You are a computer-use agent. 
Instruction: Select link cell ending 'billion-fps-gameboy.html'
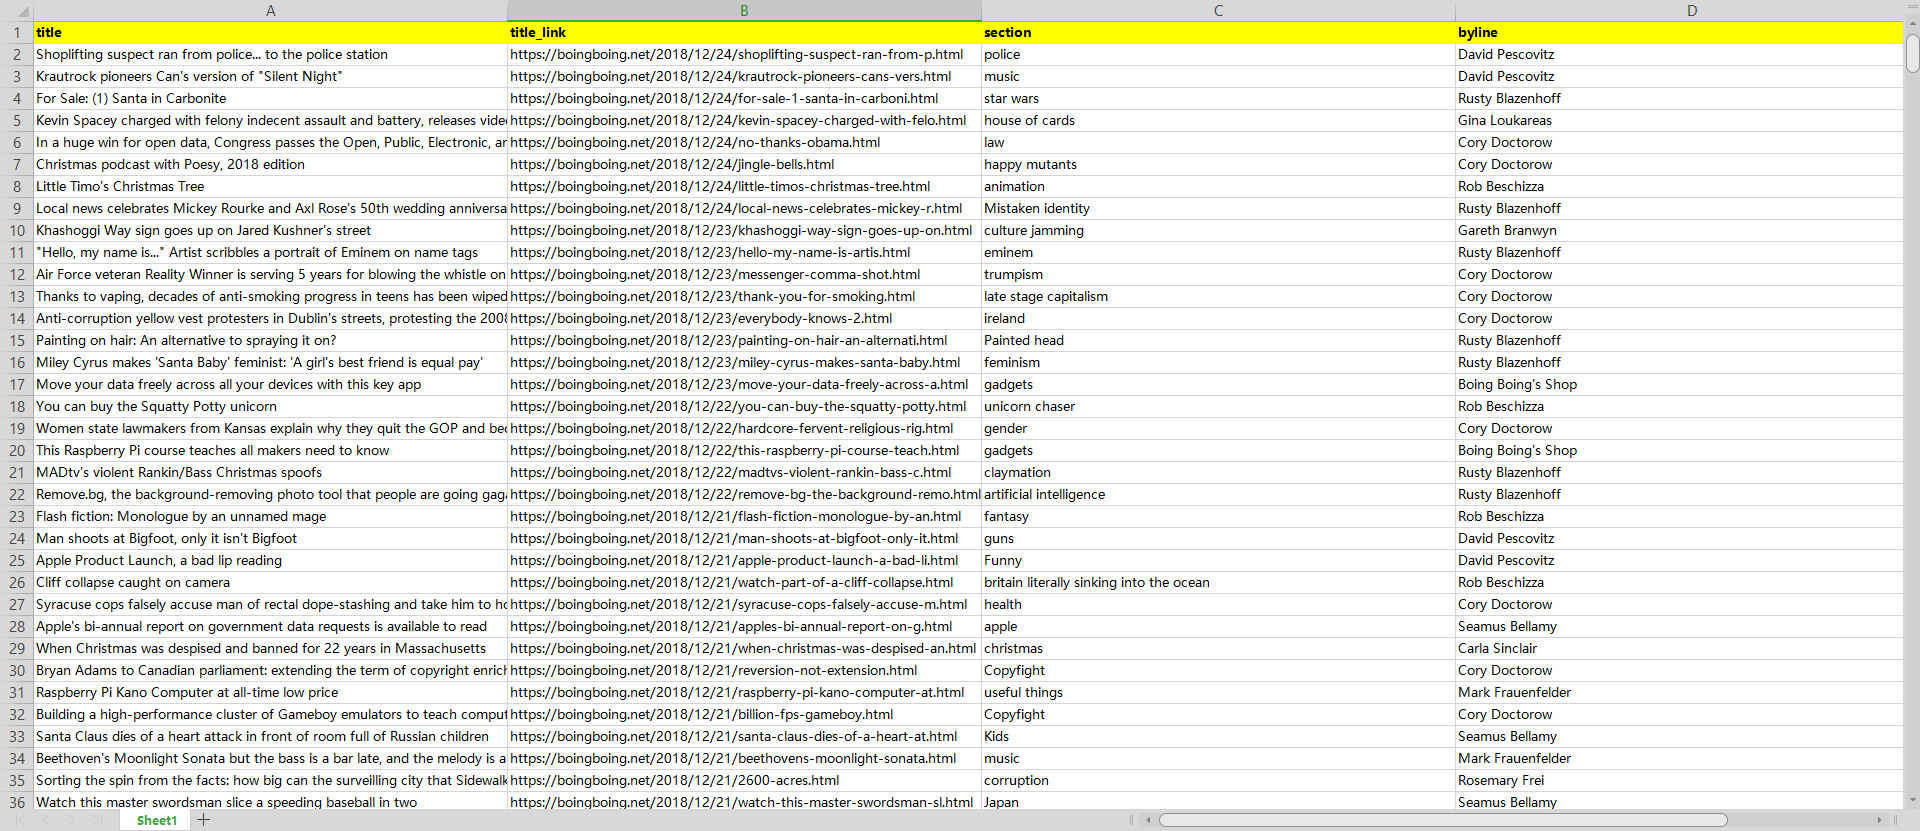(744, 714)
